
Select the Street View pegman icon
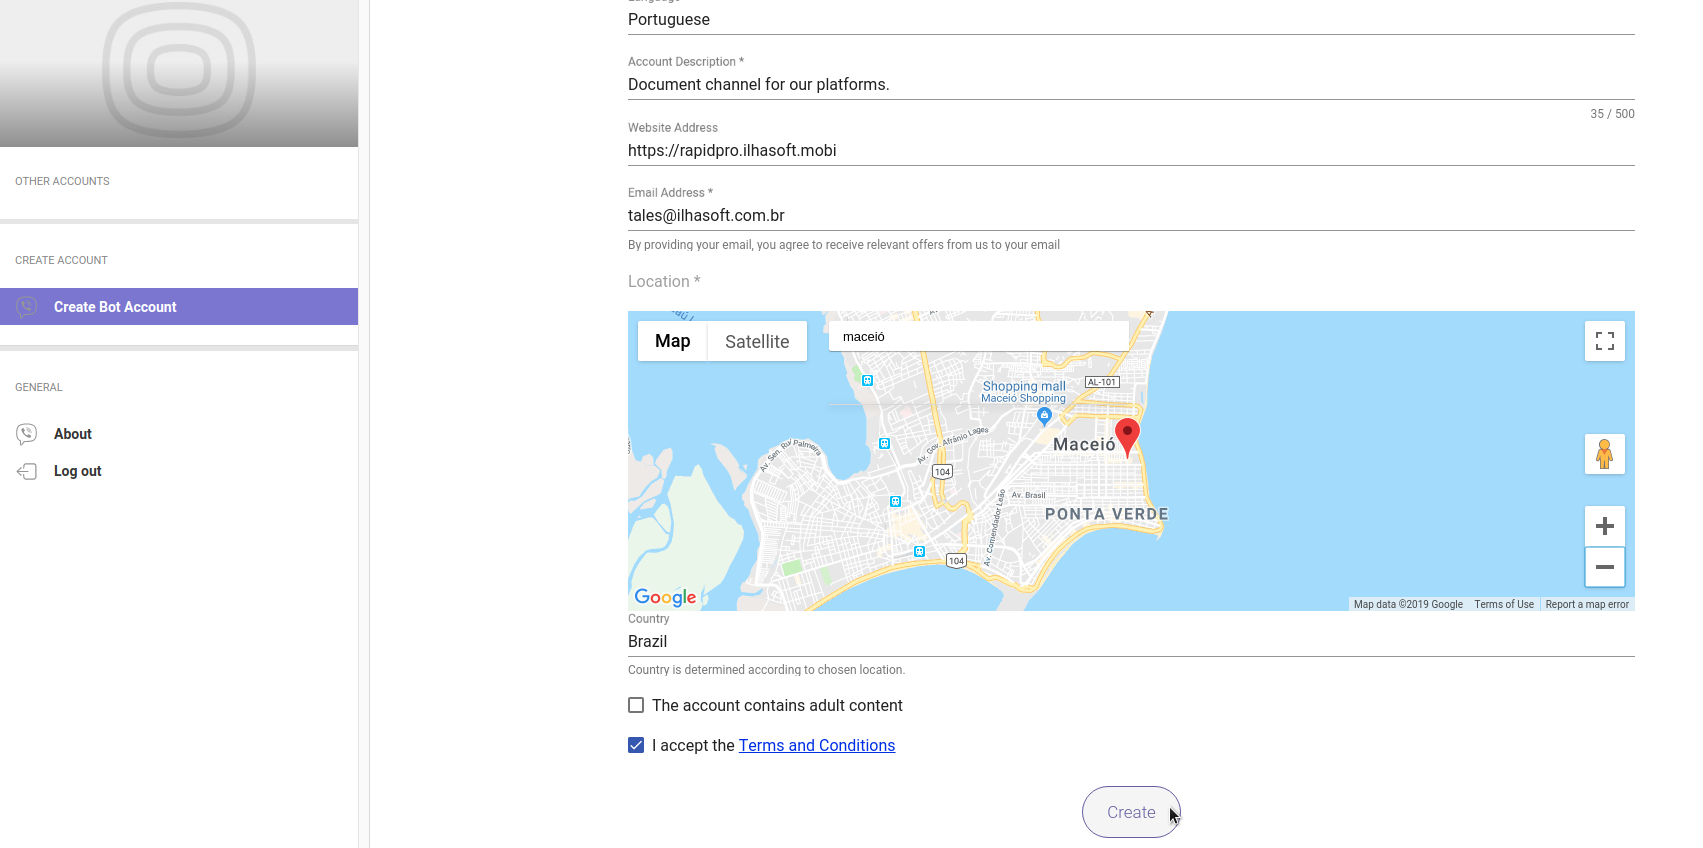coord(1604,454)
